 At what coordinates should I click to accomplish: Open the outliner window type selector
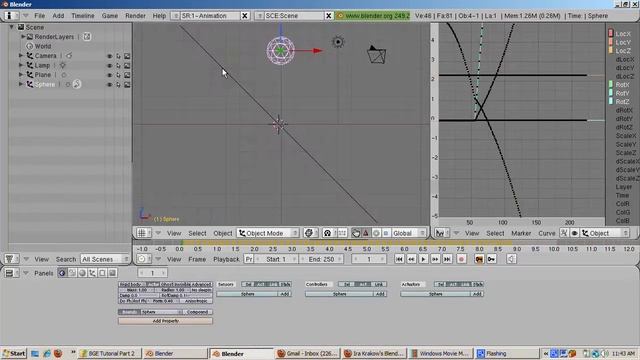coord(11,259)
